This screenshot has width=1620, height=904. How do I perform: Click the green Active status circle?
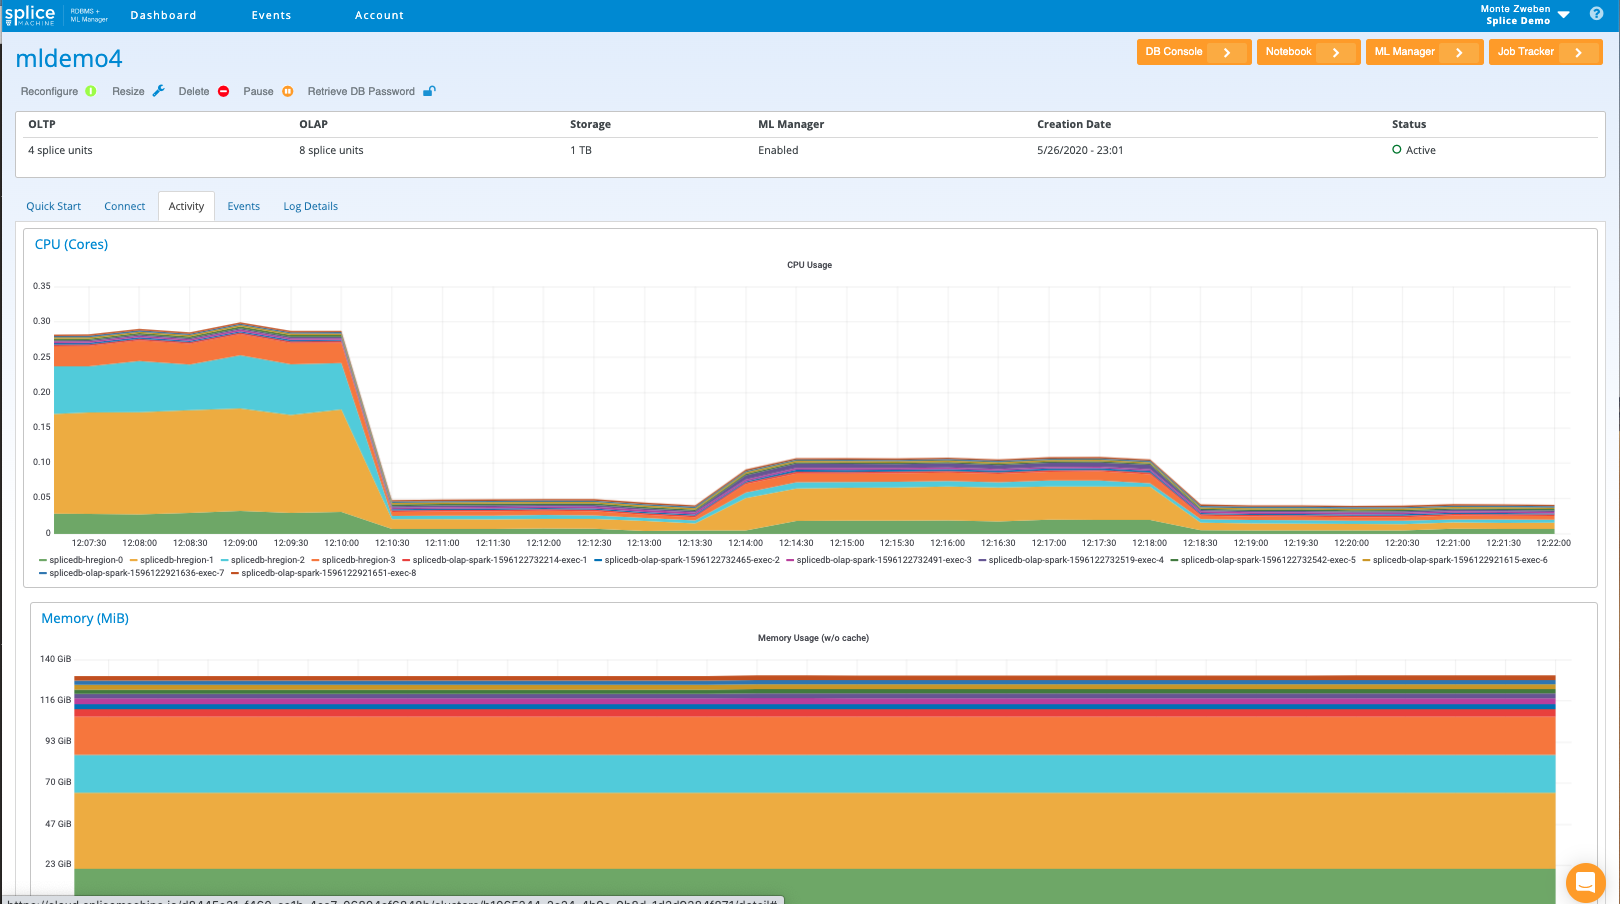point(1397,150)
